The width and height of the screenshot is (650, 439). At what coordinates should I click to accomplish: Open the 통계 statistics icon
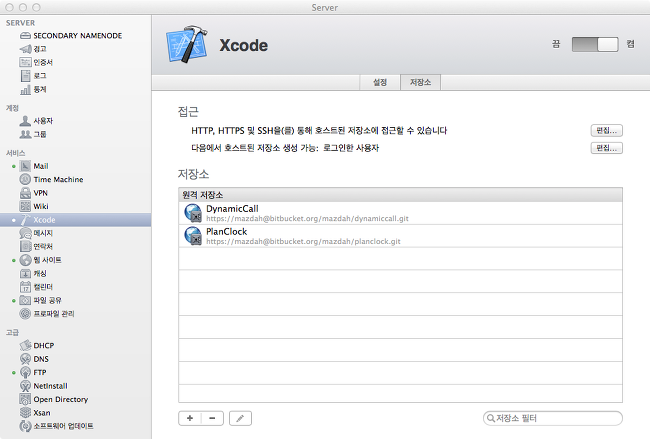(25, 89)
